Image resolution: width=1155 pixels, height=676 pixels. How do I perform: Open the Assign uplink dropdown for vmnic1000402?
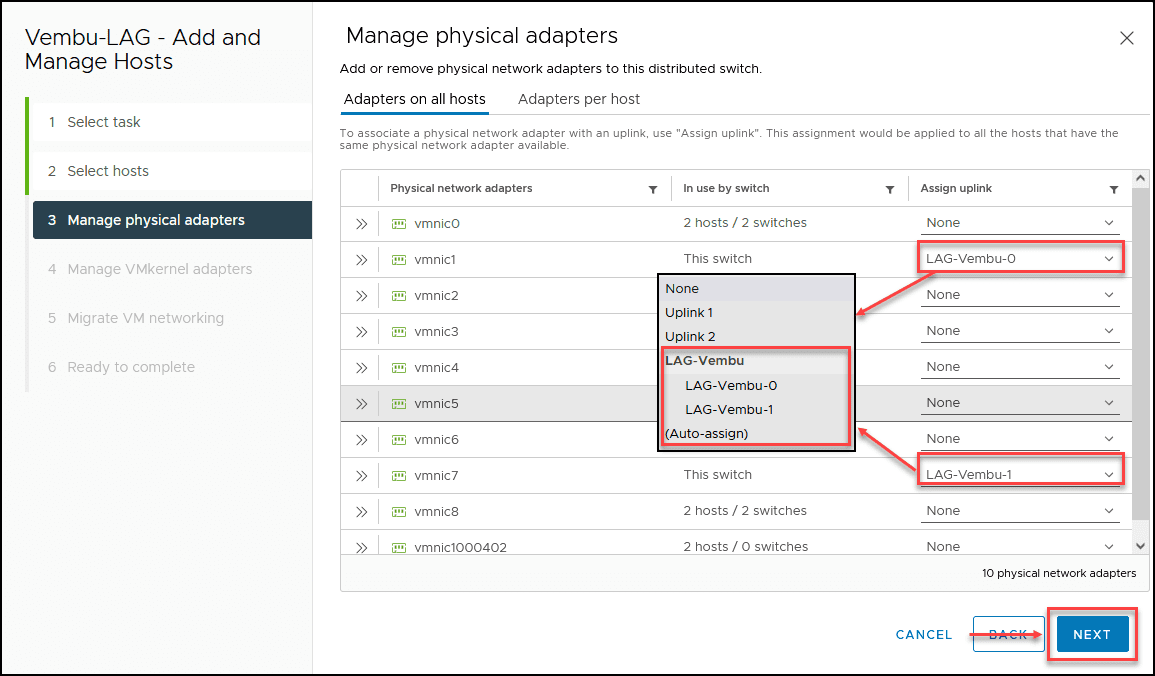coord(1020,546)
